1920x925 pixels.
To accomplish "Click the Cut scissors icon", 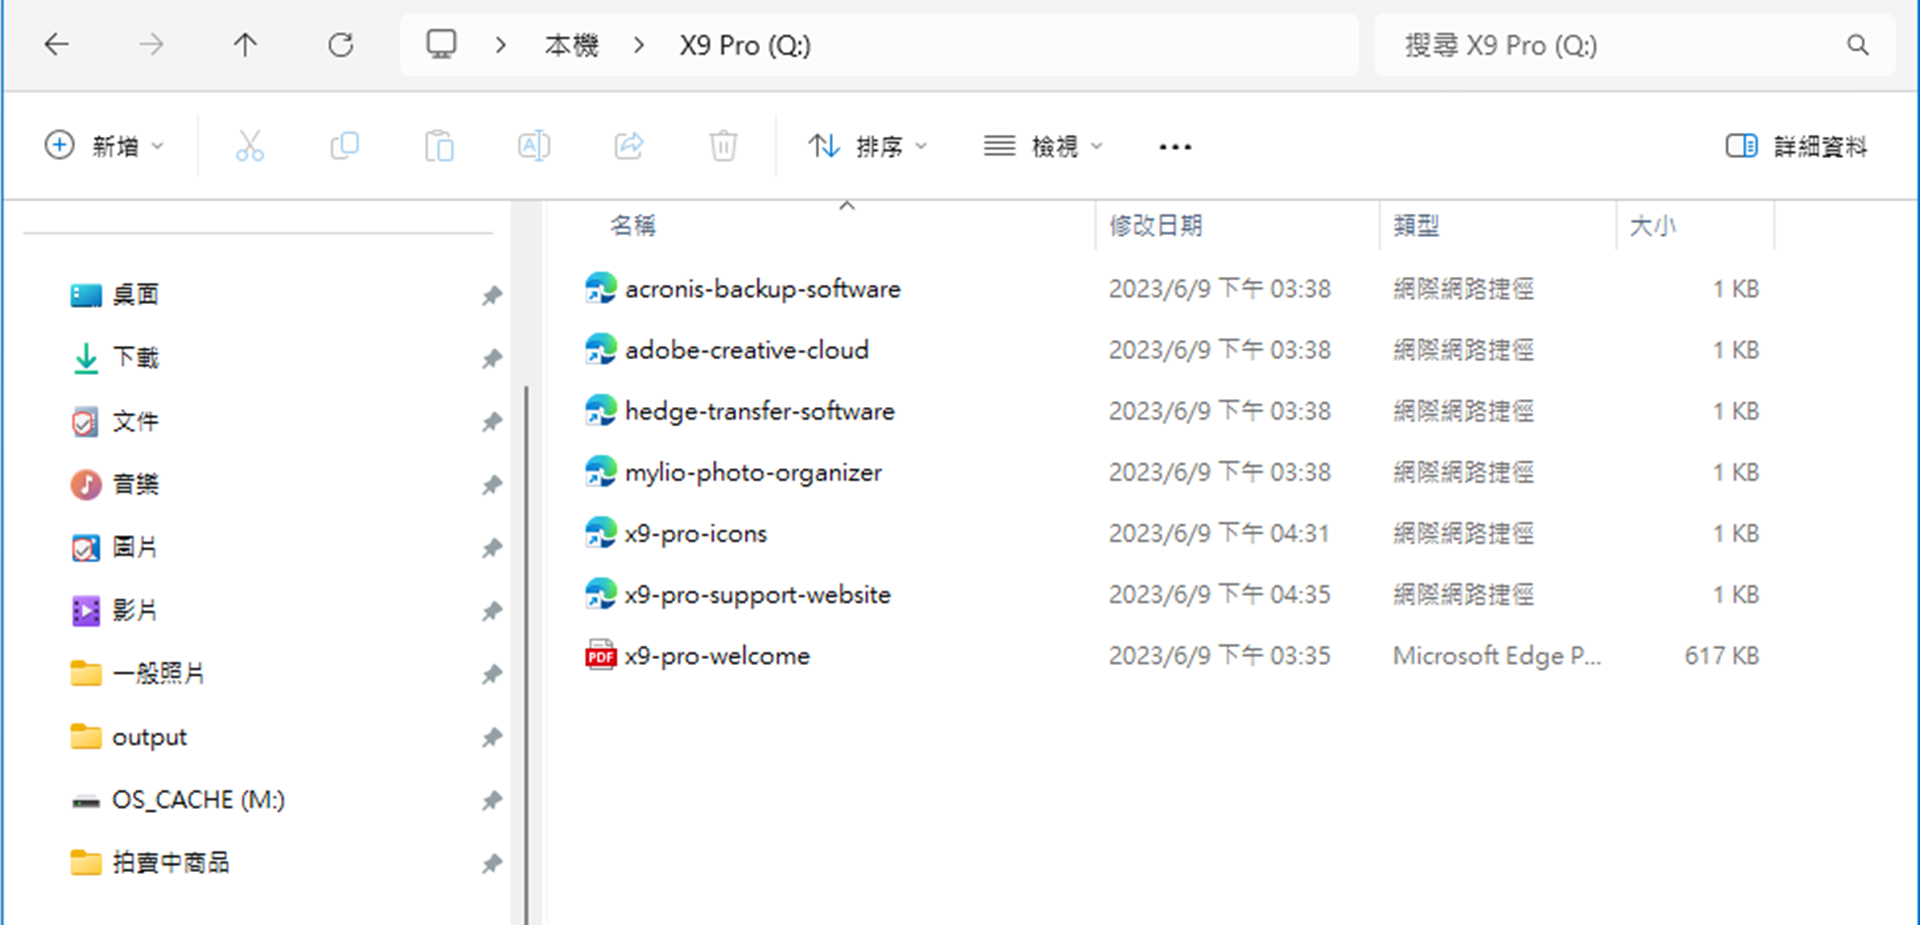I will point(249,146).
